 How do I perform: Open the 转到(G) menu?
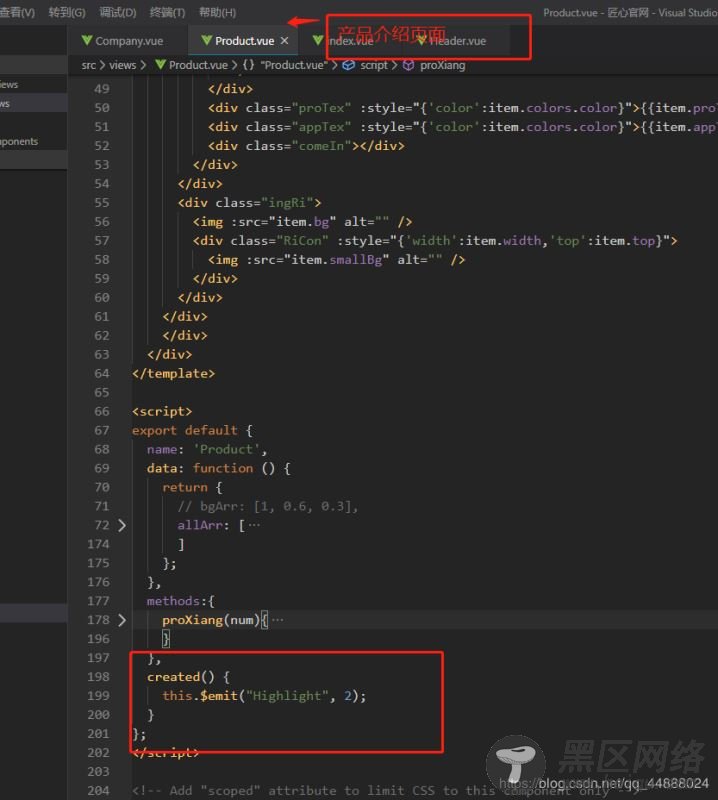pyautogui.click(x=67, y=12)
